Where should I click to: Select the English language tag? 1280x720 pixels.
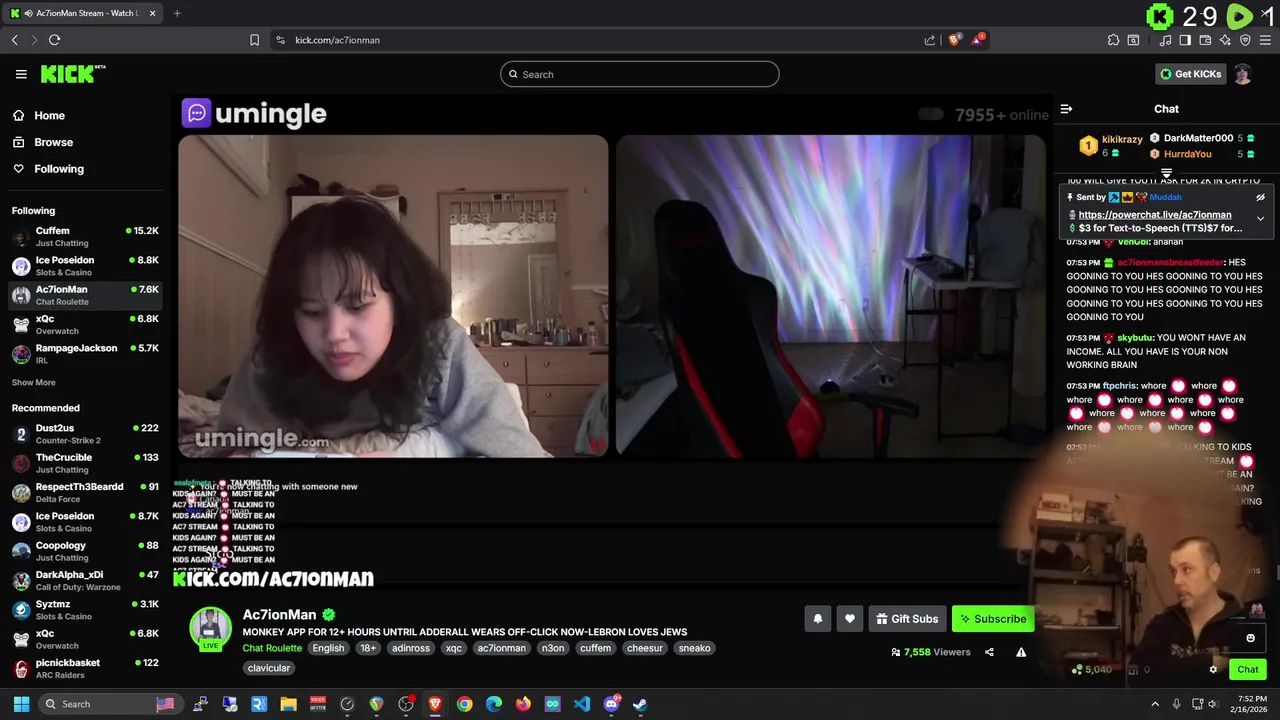pos(328,648)
